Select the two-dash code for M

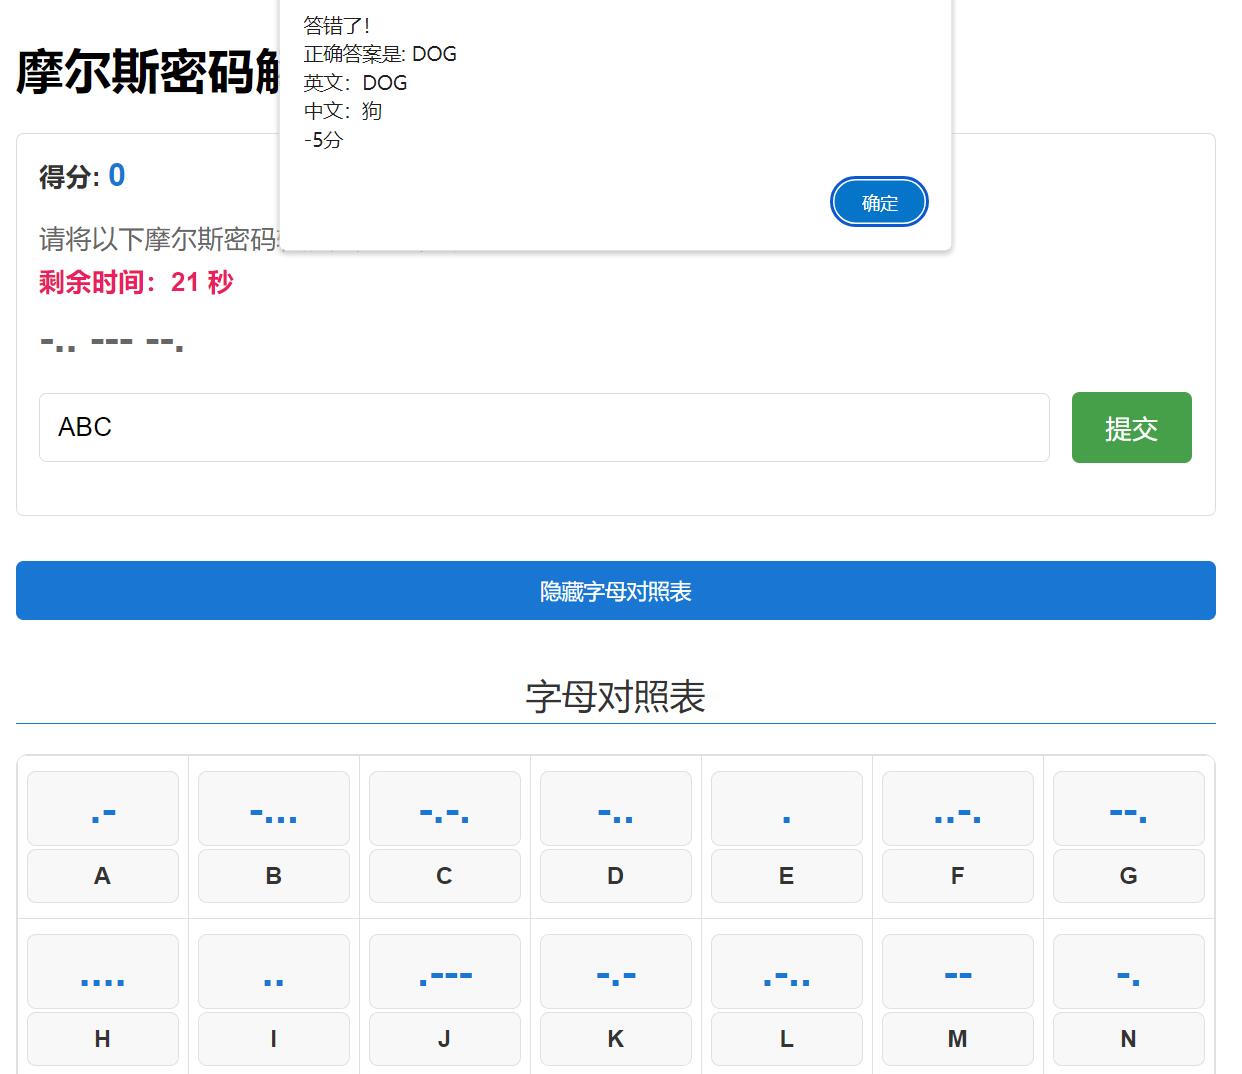(958, 972)
